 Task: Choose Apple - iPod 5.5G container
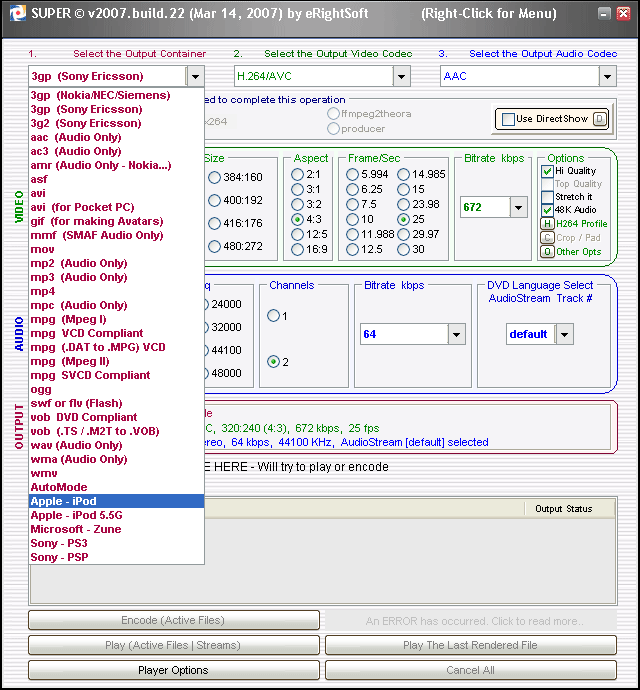point(117,515)
